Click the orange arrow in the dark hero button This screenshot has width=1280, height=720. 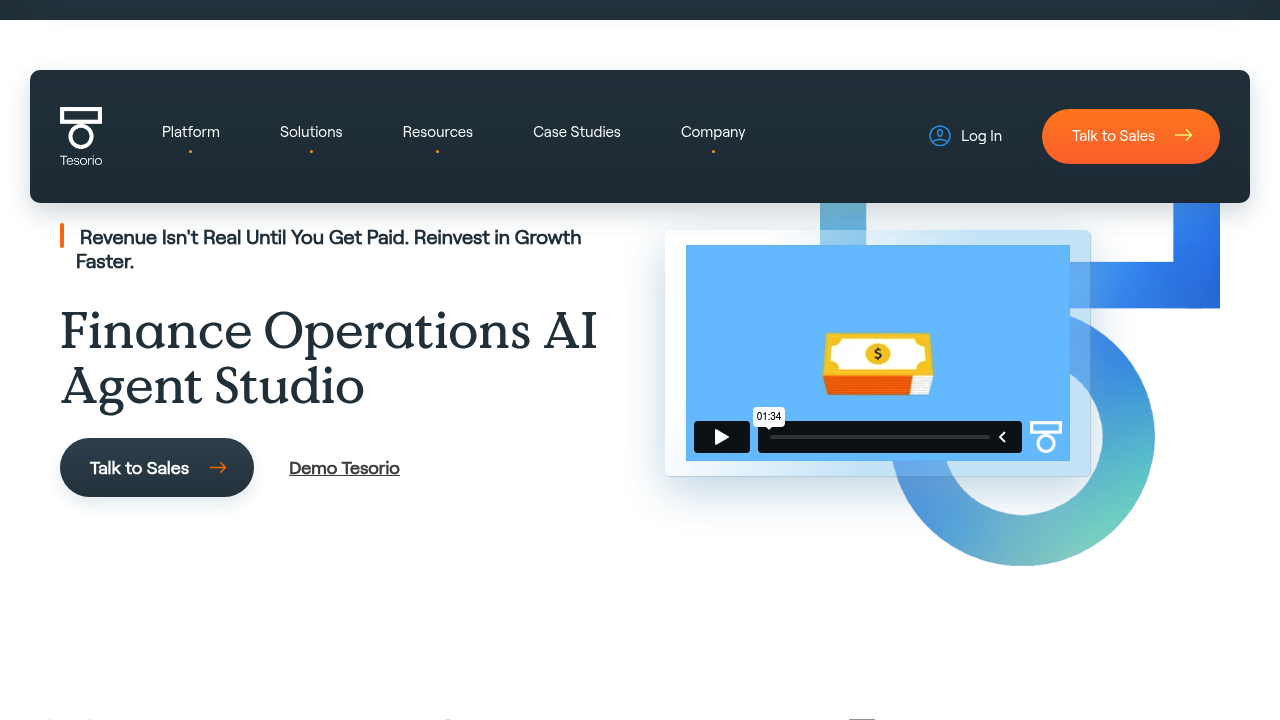[x=218, y=468]
